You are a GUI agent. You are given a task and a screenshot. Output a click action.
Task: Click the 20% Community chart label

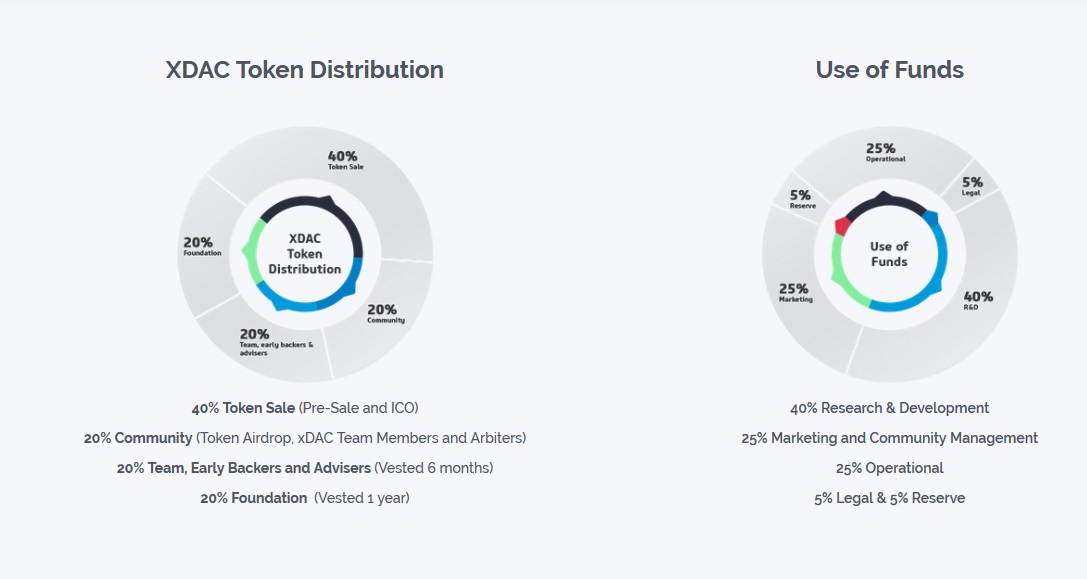385,313
